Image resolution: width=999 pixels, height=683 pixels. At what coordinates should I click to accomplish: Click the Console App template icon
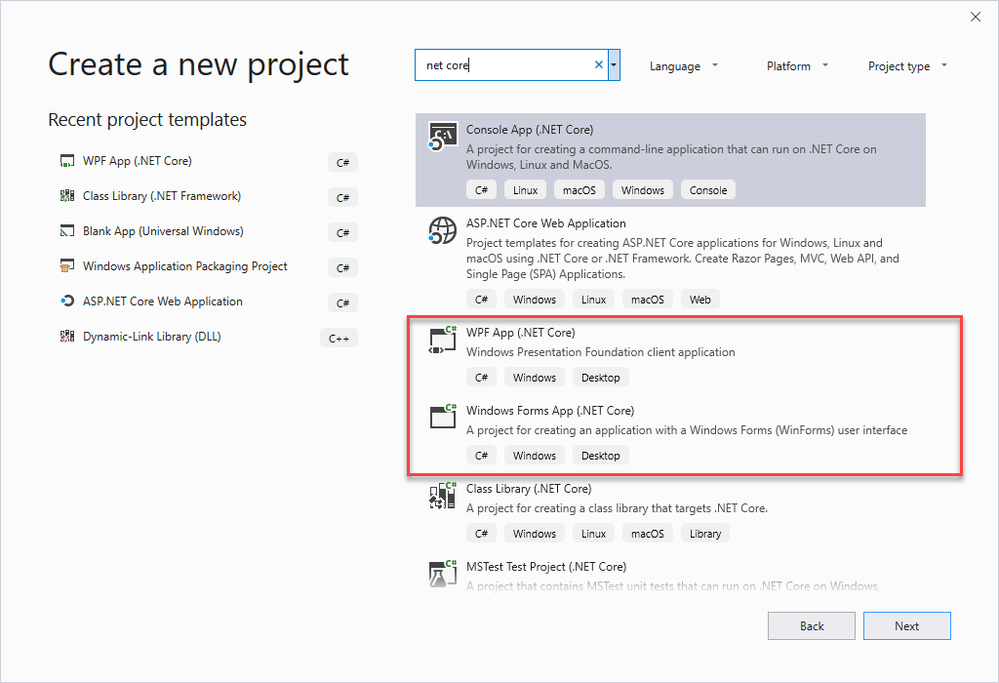(442, 137)
